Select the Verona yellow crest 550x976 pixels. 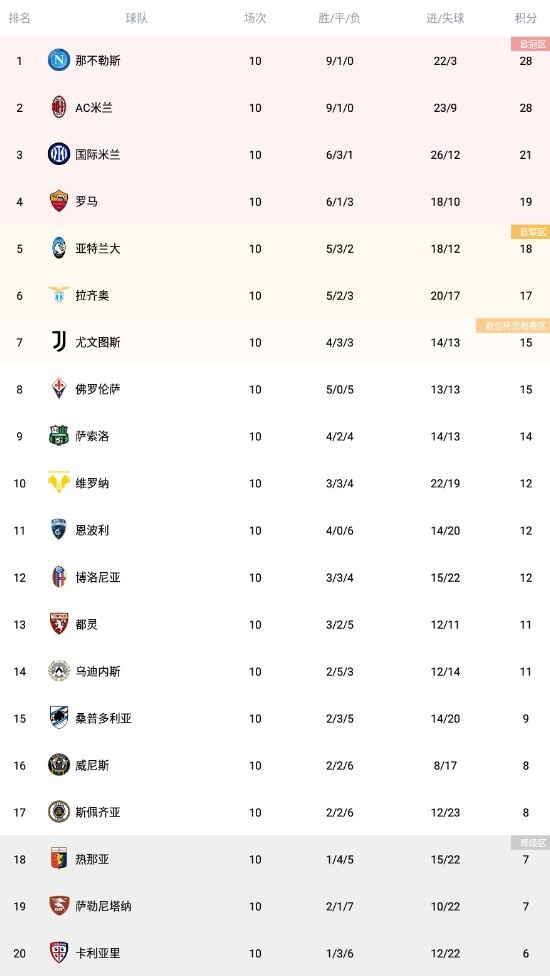[59, 483]
